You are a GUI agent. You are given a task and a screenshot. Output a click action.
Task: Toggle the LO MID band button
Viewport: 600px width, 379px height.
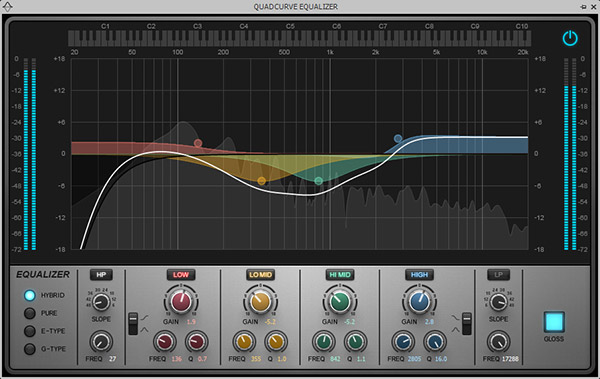pyautogui.click(x=260, y=274)
